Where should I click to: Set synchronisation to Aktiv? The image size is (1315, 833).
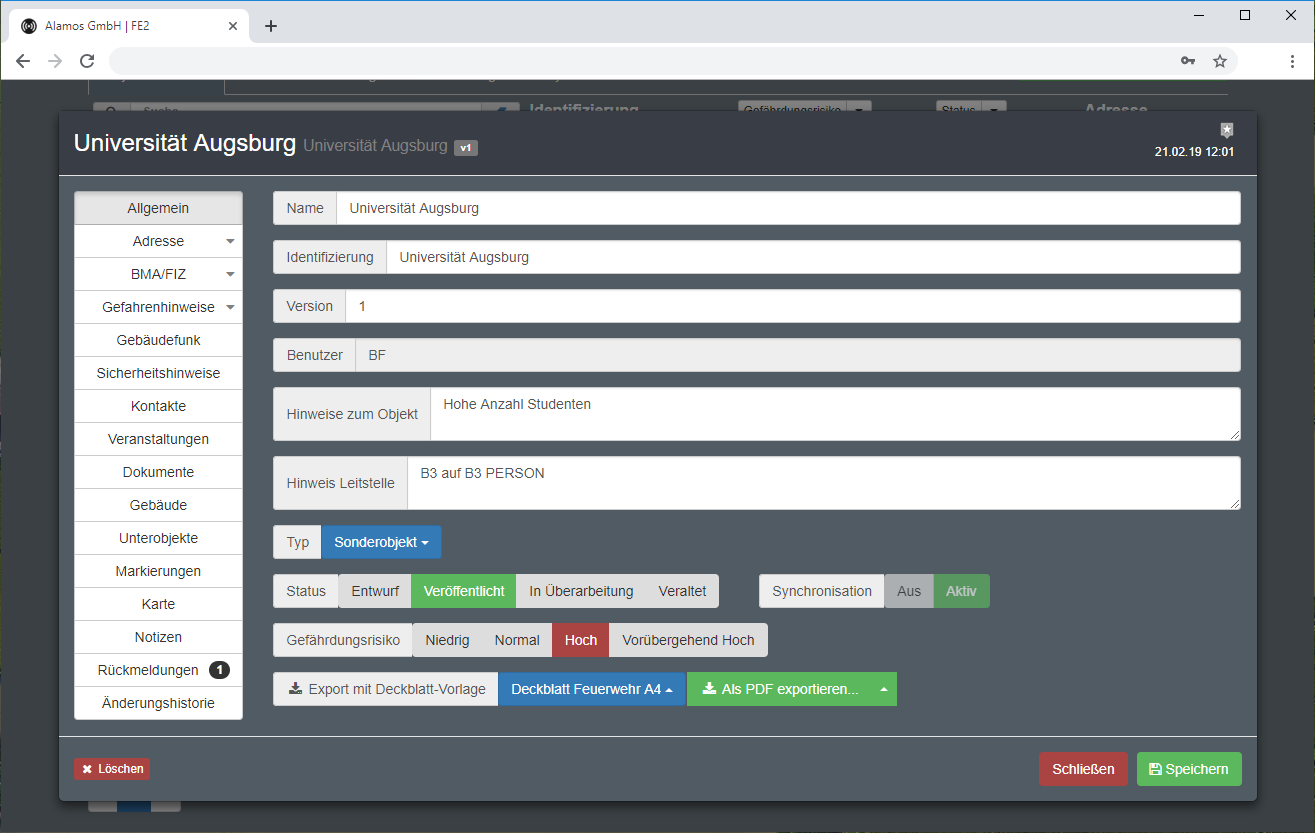coord(961,591)
